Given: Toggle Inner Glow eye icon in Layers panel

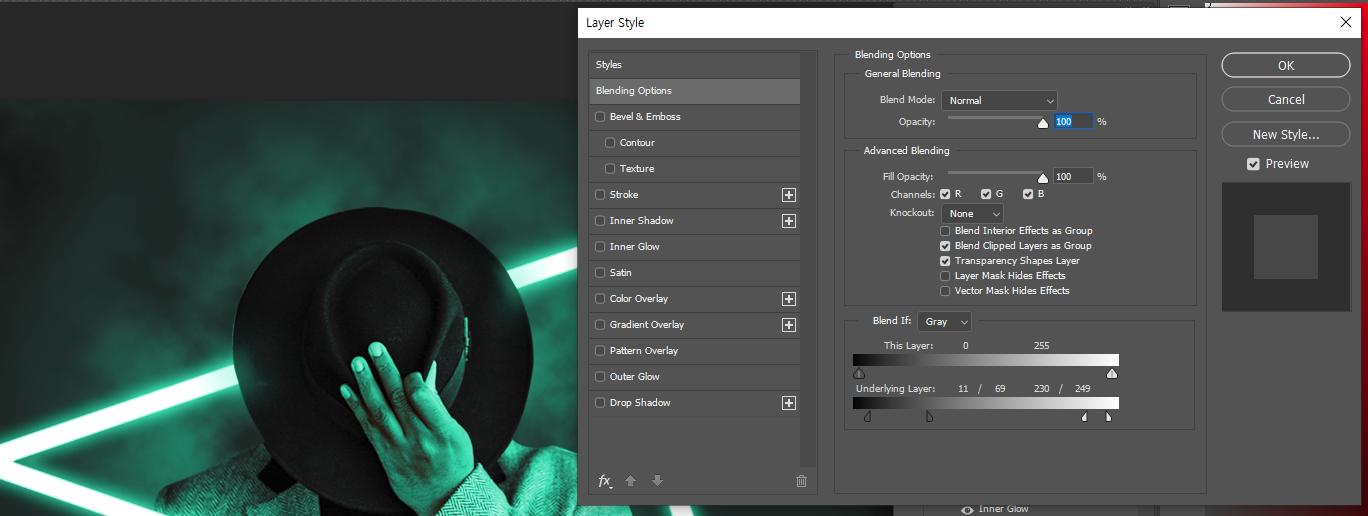Looking at the screenshot, I should tap(967, 510).
